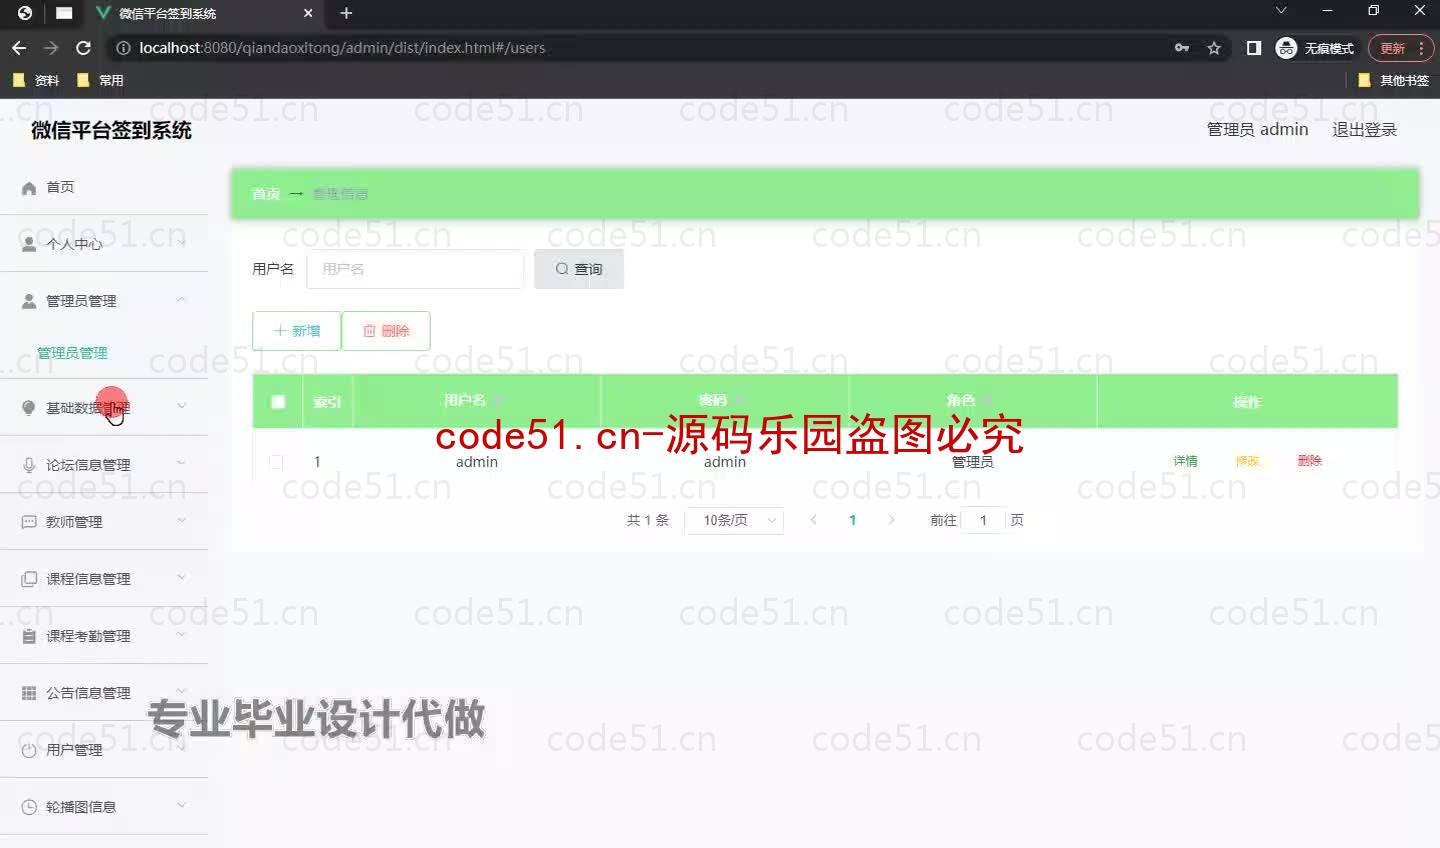
Task: Collapse the 管理员管理 menu chevron
Action: [181, 300]
